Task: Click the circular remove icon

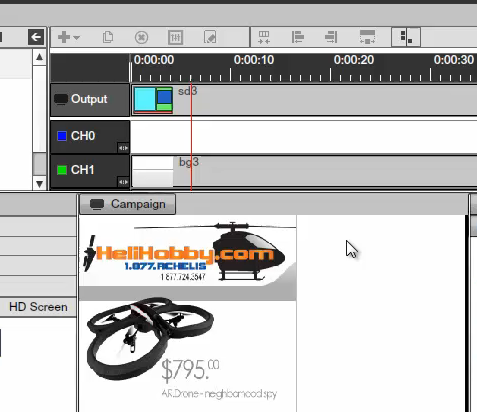Action: (141, 37)
